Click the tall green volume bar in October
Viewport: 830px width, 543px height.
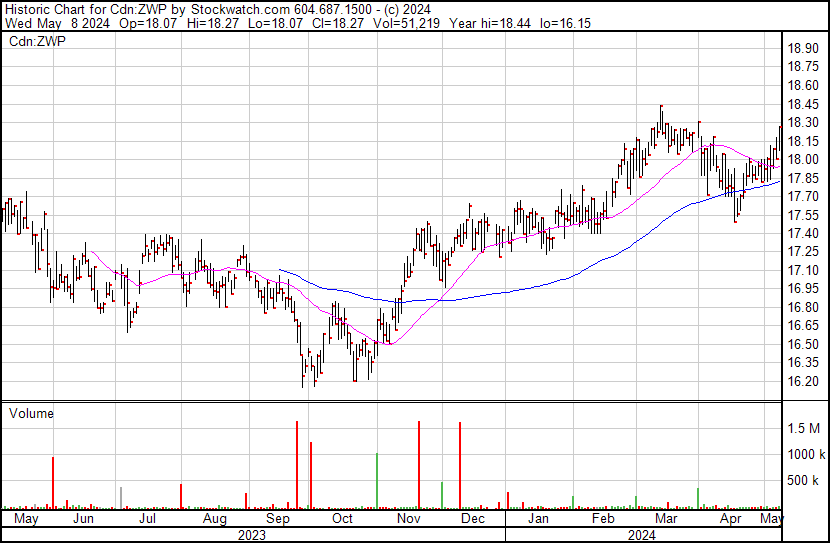coord(376,482)
